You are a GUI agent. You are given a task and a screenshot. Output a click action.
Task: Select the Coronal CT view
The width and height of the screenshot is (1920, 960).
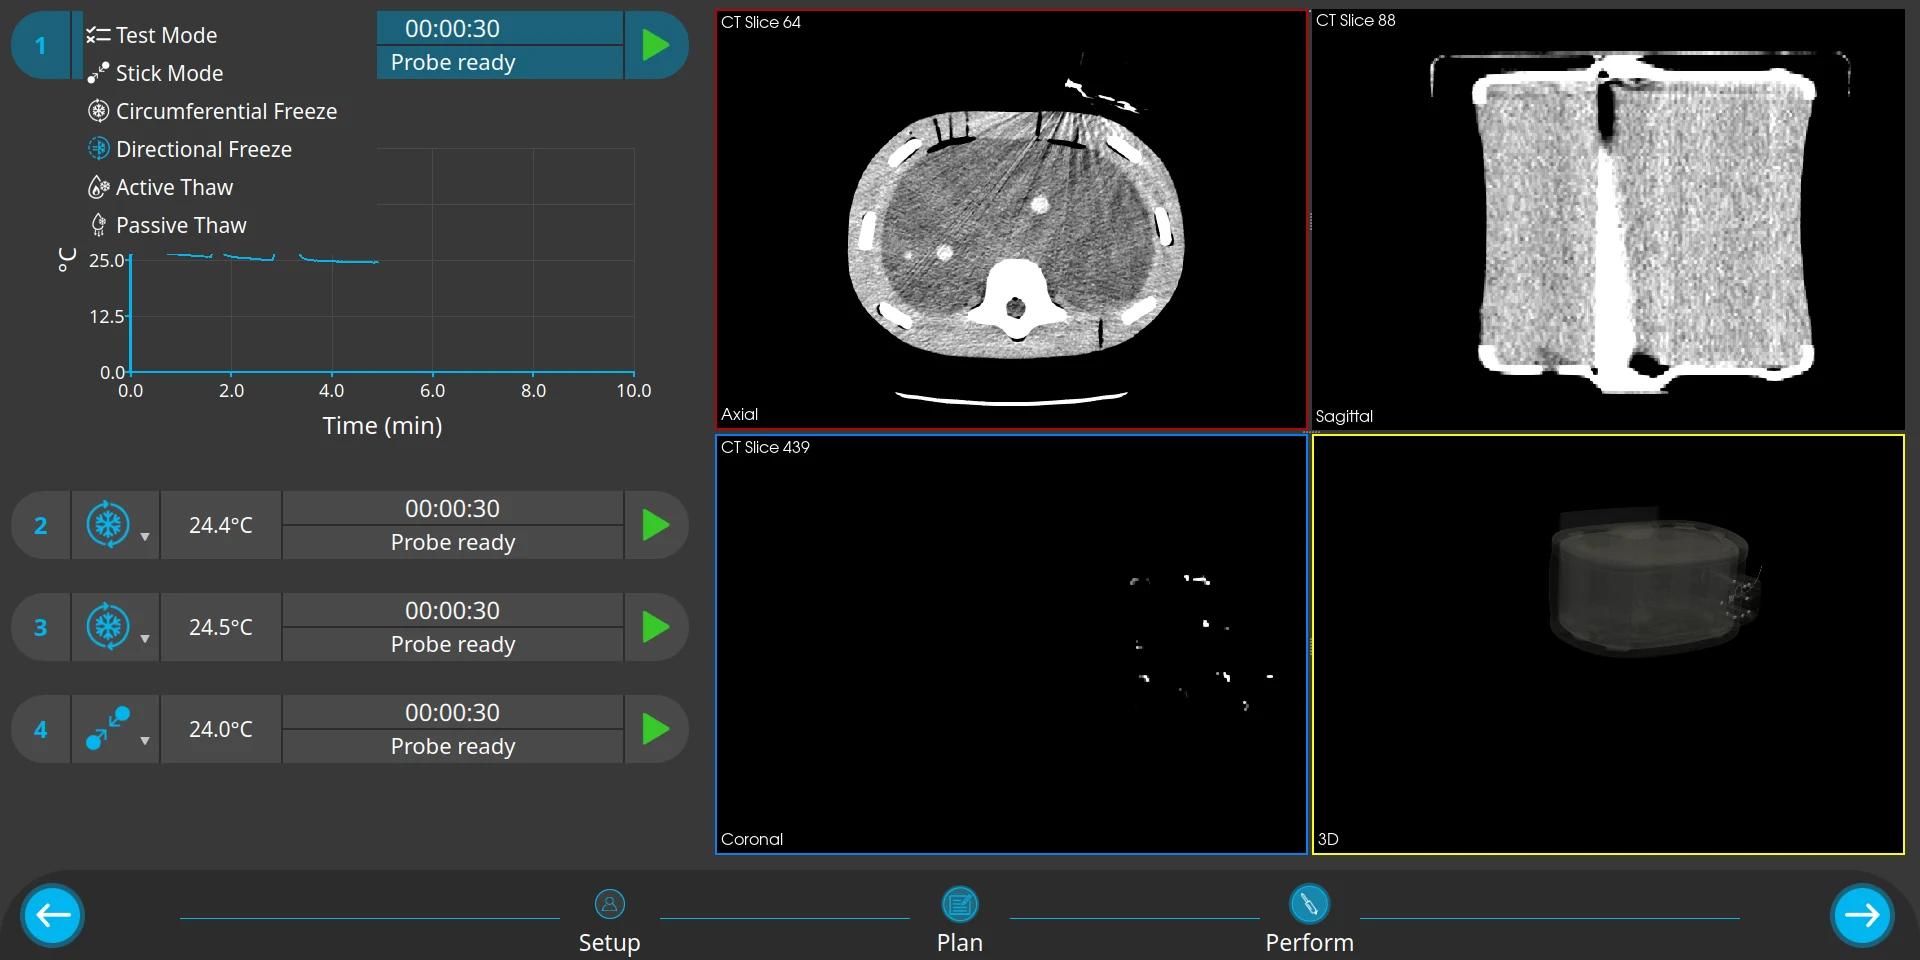point(1011,644)
